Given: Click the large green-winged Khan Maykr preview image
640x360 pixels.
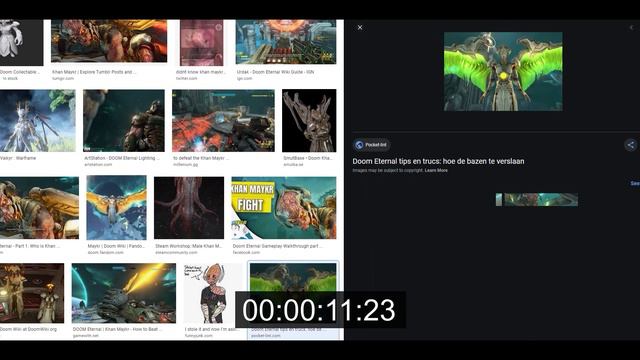Looking at the screenshot, I should point(503,71).
